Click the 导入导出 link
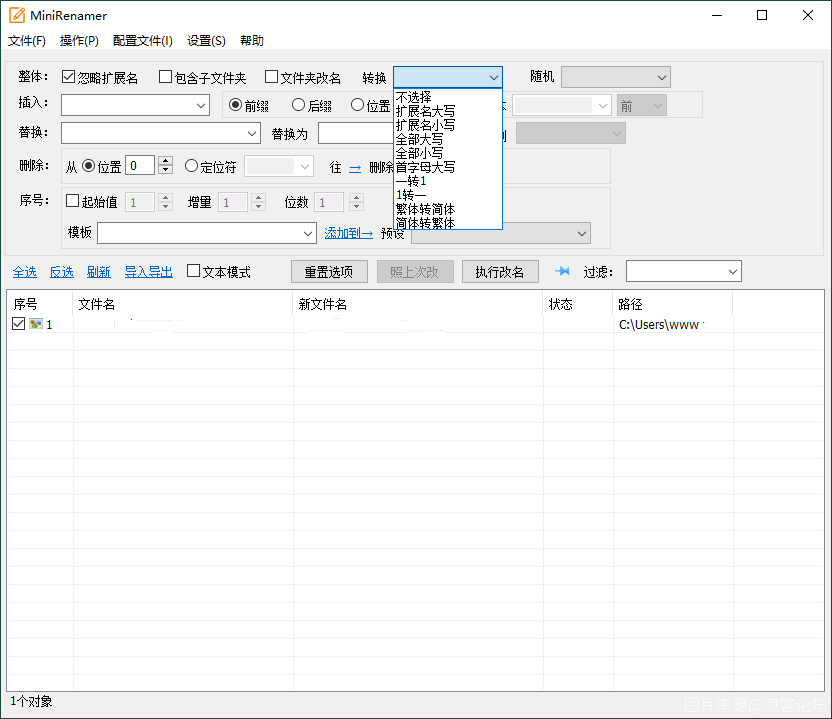This screenshot has height=719, width=832. click(x=149, y=272)
